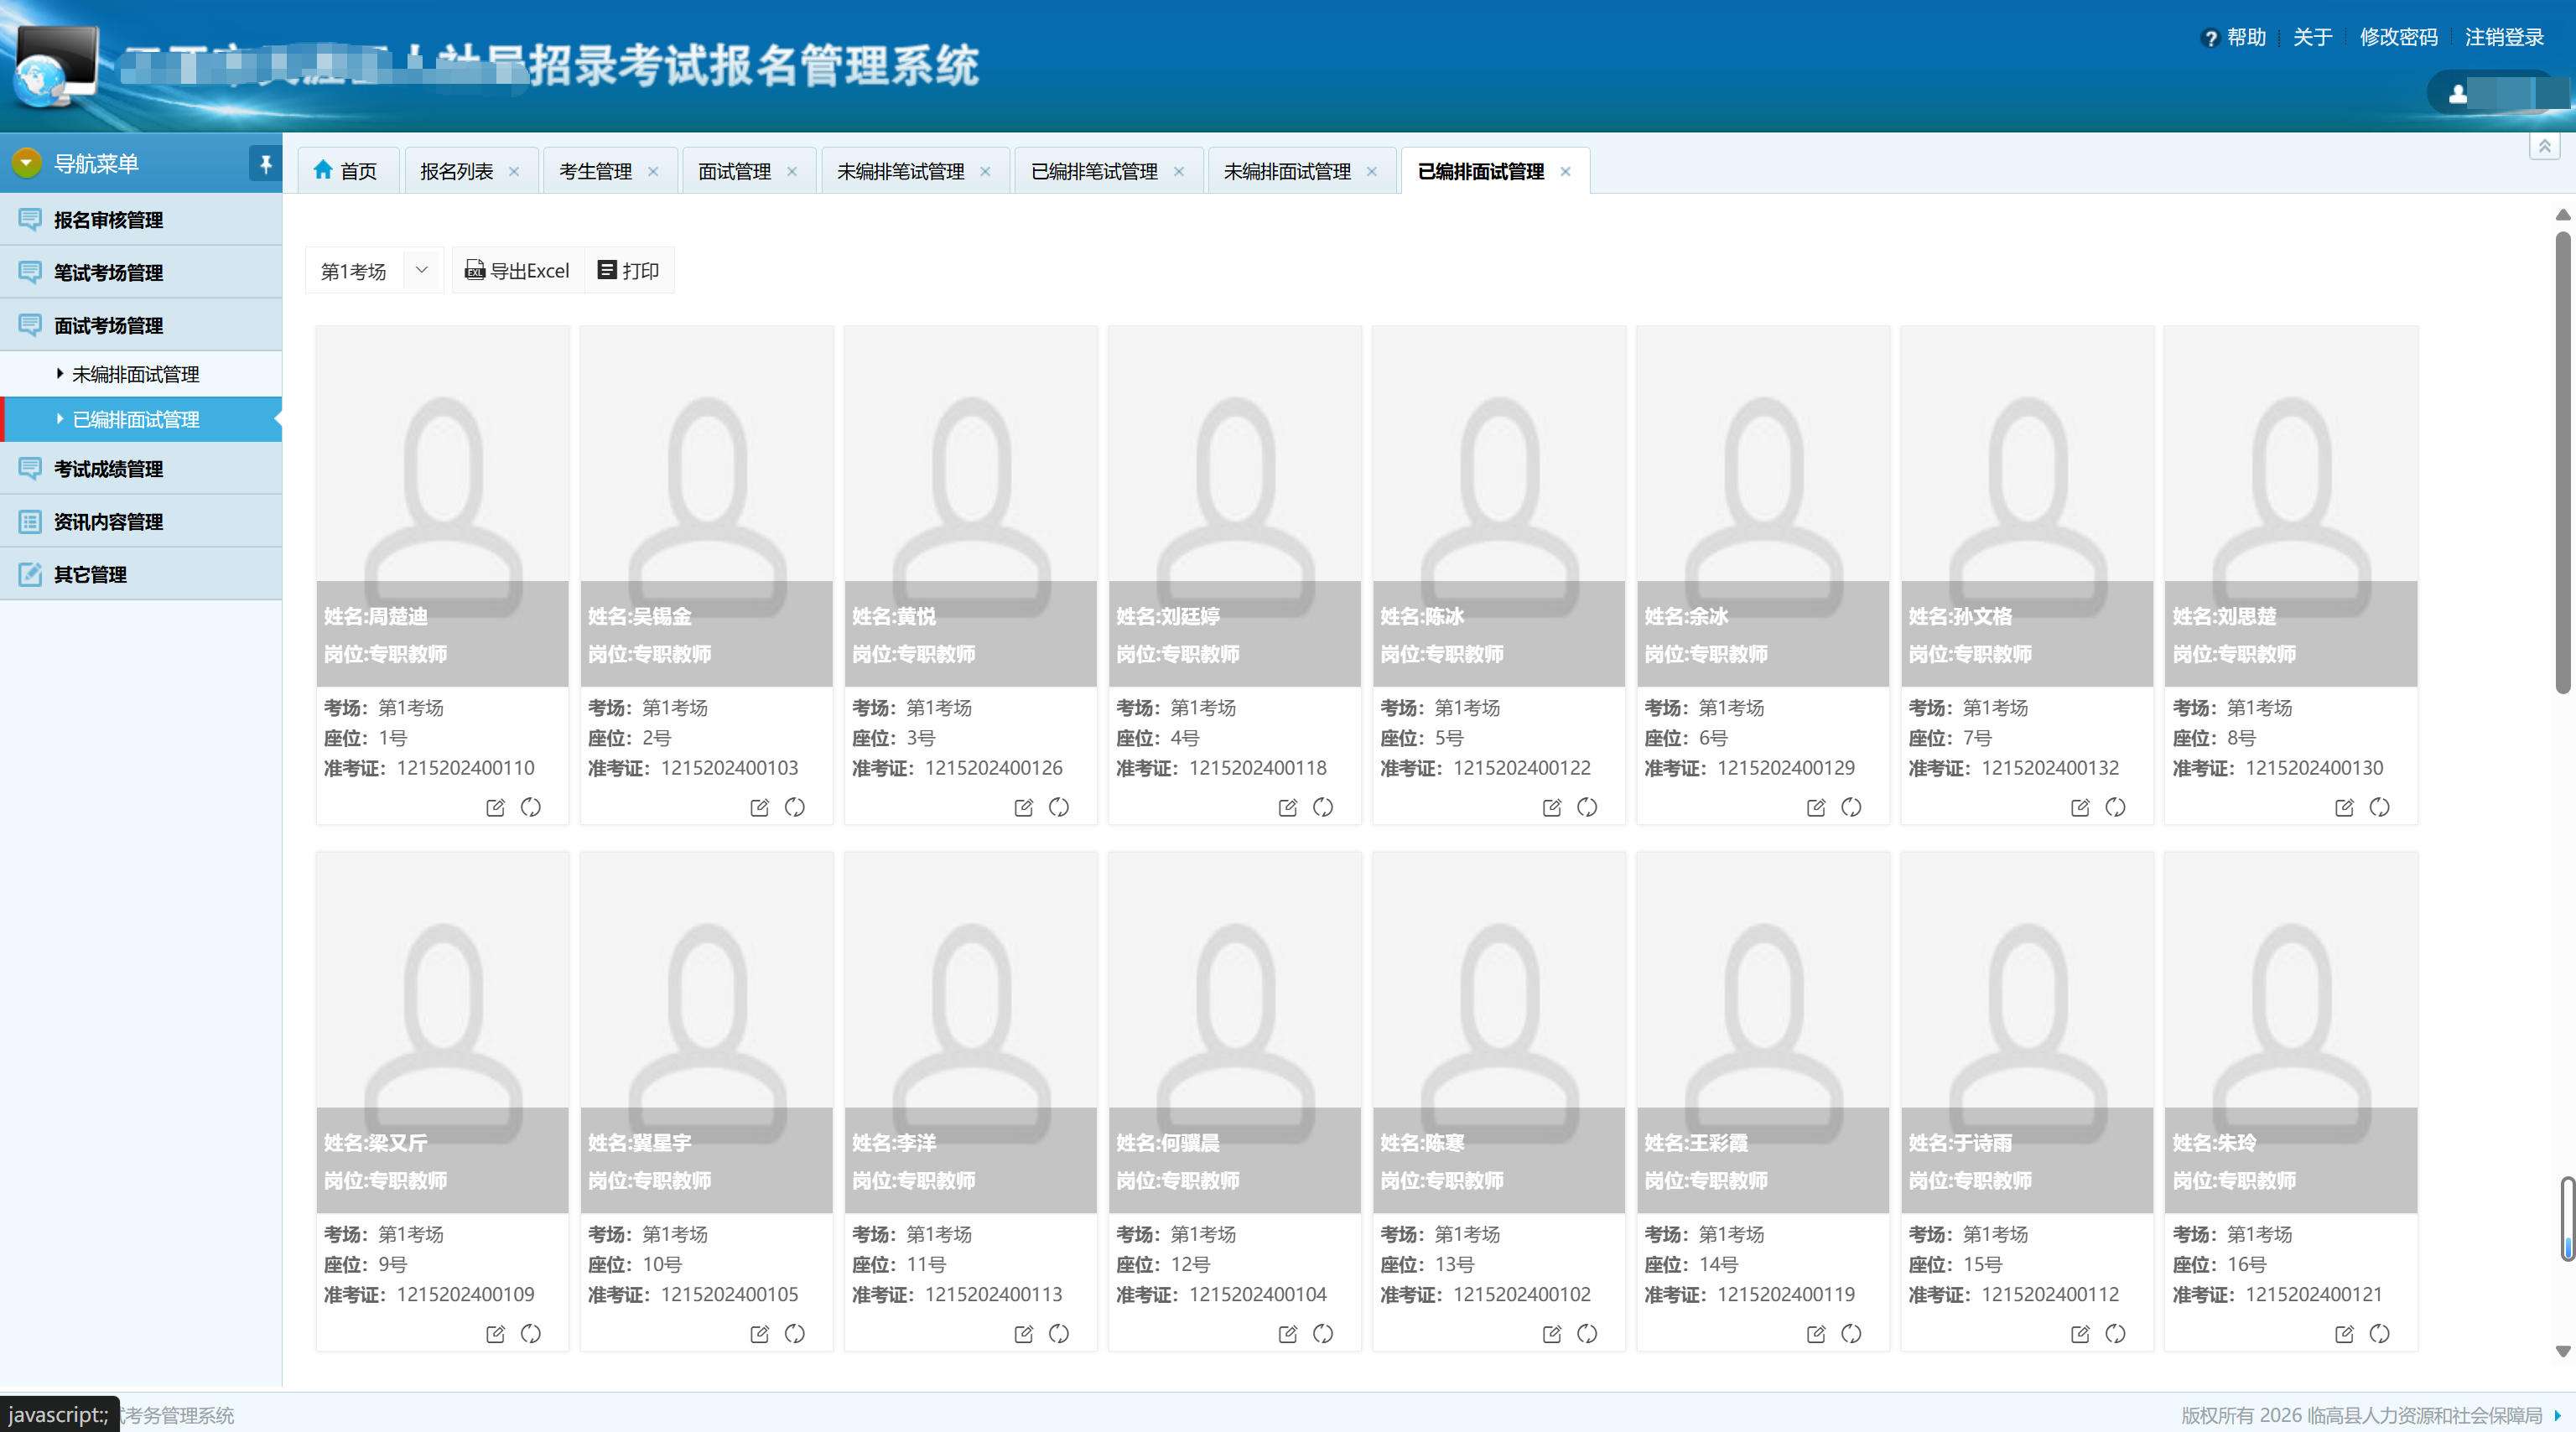Click 注销登录 to log out
Viewport: 2576px width, 1432px height.
[x=2504, y=37]
